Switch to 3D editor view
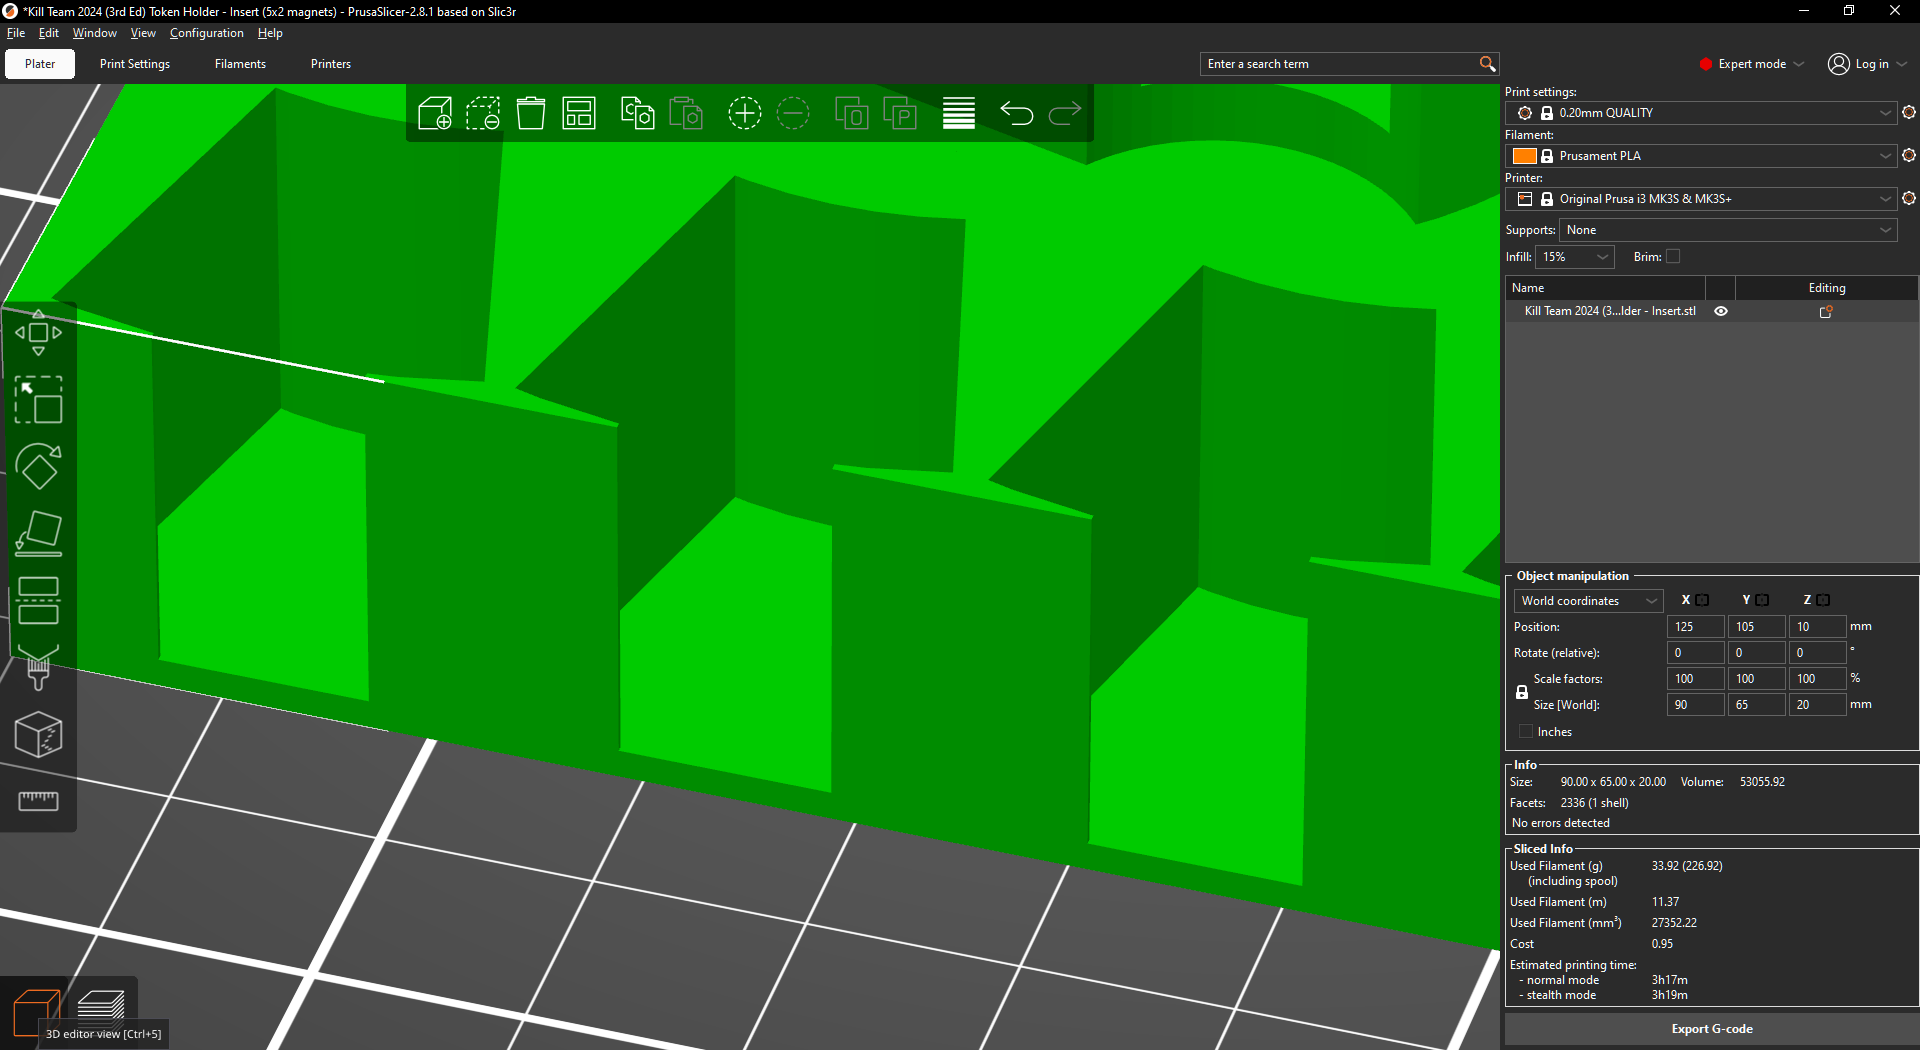 click(x=36, y=1012)
